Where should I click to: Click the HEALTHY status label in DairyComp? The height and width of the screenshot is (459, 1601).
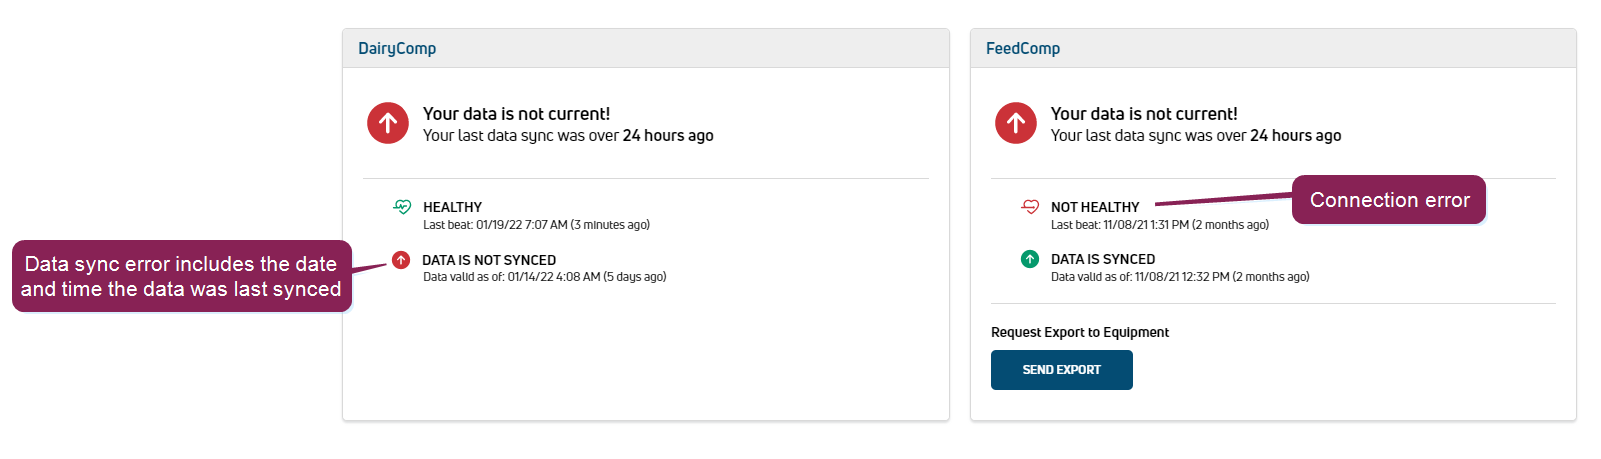452,207
